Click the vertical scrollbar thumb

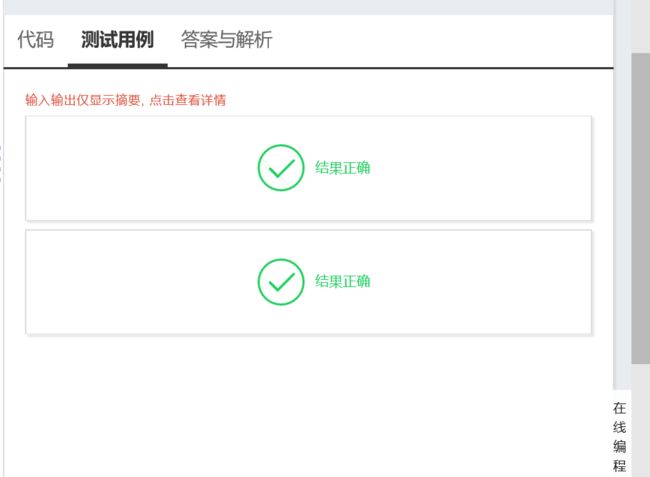point(640,208)
